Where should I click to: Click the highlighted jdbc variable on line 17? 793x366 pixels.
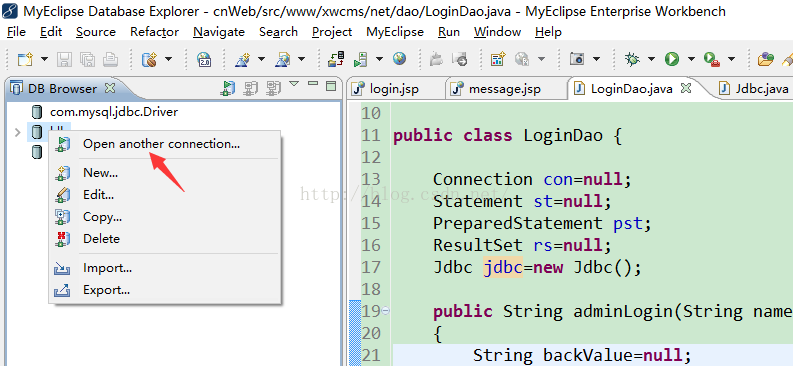click(x=503, y=267)
